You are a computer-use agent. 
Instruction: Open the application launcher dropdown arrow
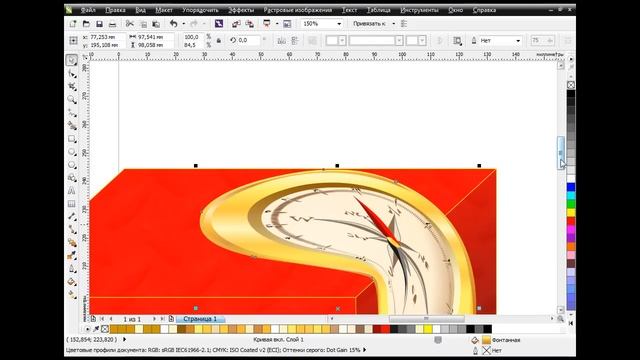[x=277, y=24]
